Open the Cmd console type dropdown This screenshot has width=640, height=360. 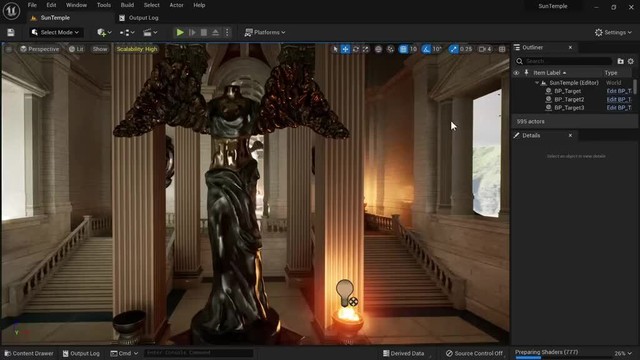click(124, 353)
